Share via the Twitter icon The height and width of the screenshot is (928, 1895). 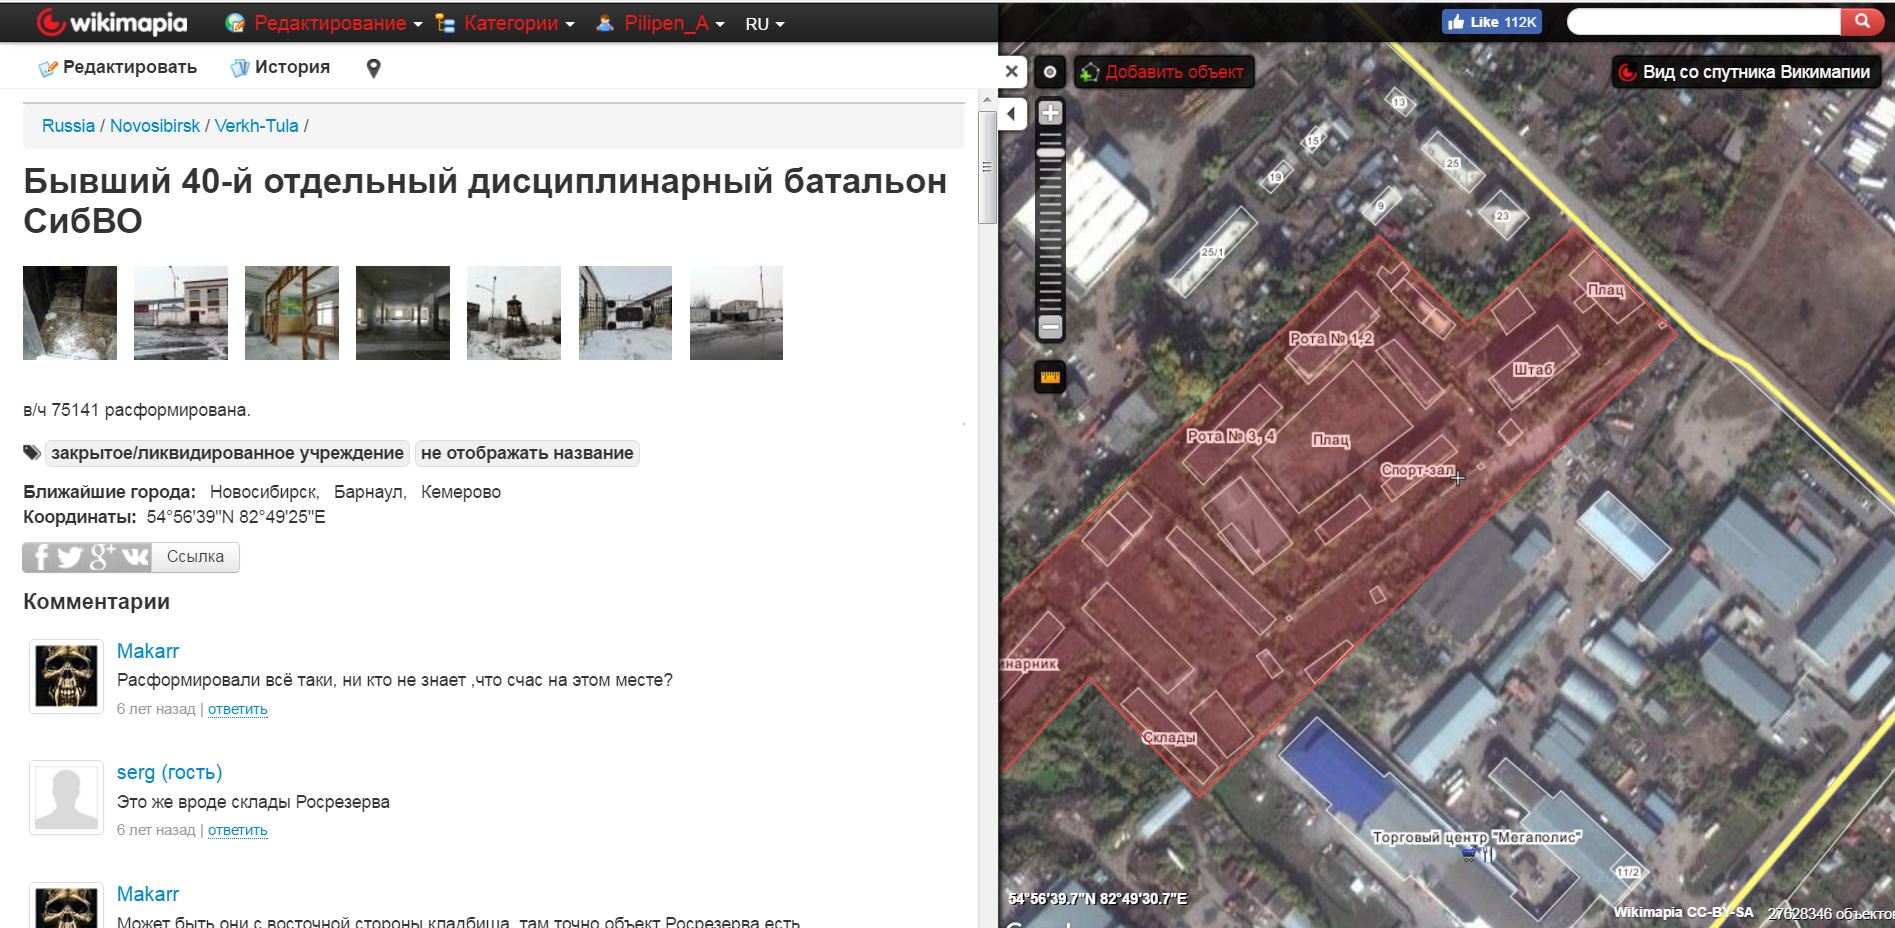pyautogui.click(x=69, y=557)
